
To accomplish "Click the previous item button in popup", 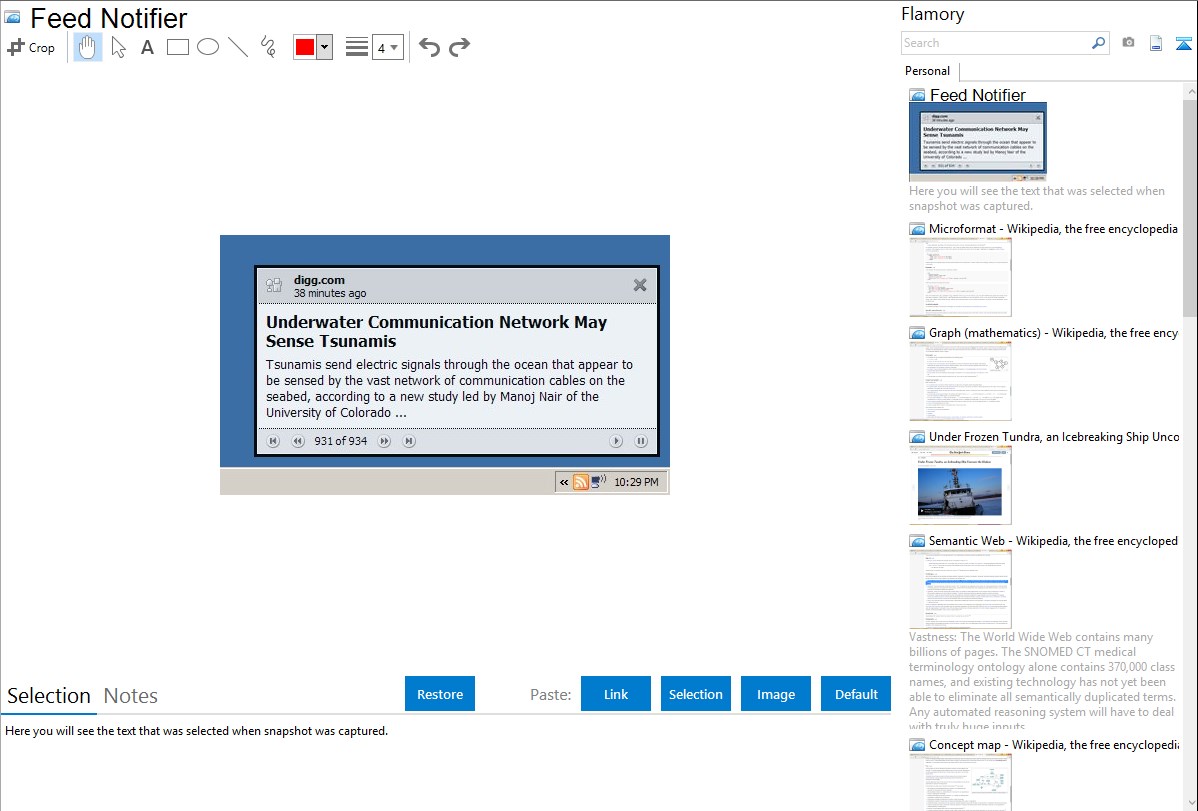I will tap(298, 441).
